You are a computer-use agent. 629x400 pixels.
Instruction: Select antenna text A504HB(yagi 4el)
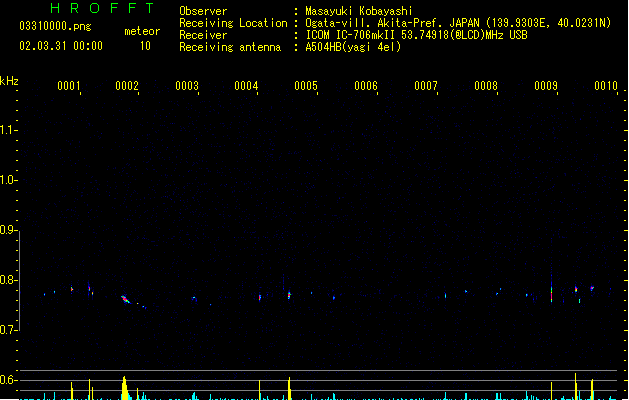[353, 47]
